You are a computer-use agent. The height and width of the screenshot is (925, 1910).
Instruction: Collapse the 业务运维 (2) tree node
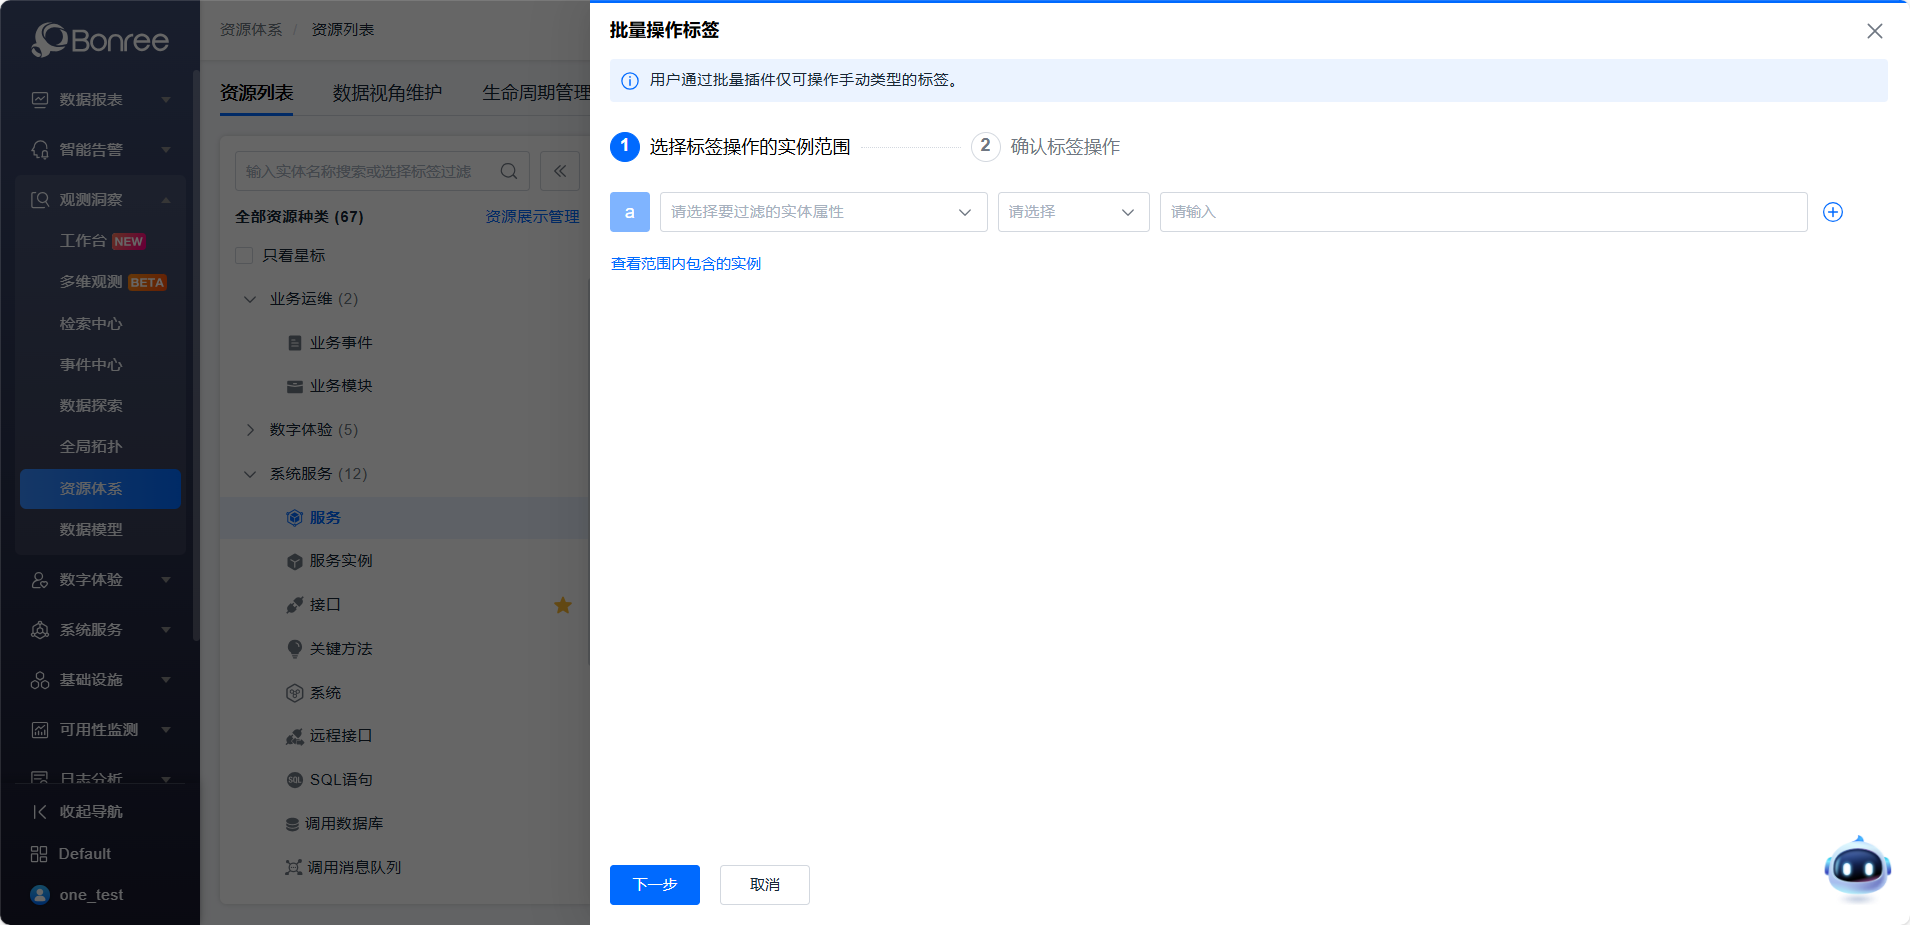(x=250, y=299)
